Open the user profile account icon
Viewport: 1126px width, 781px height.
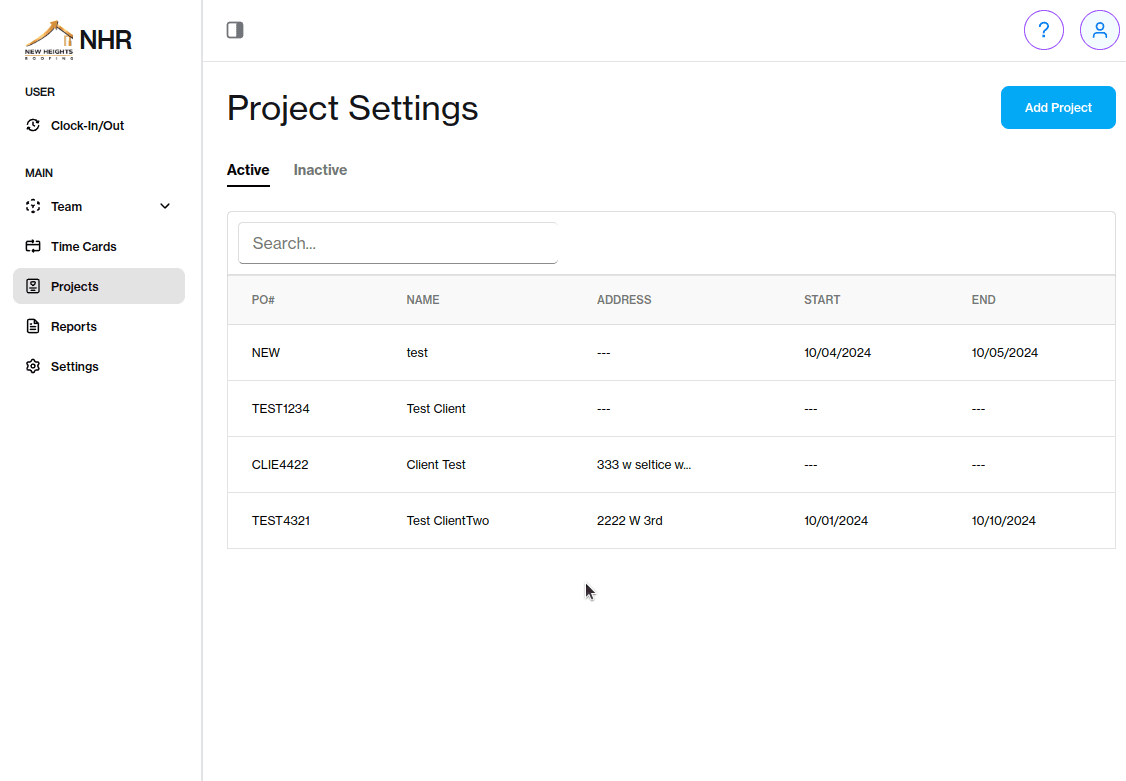[x=1100, y=30]
